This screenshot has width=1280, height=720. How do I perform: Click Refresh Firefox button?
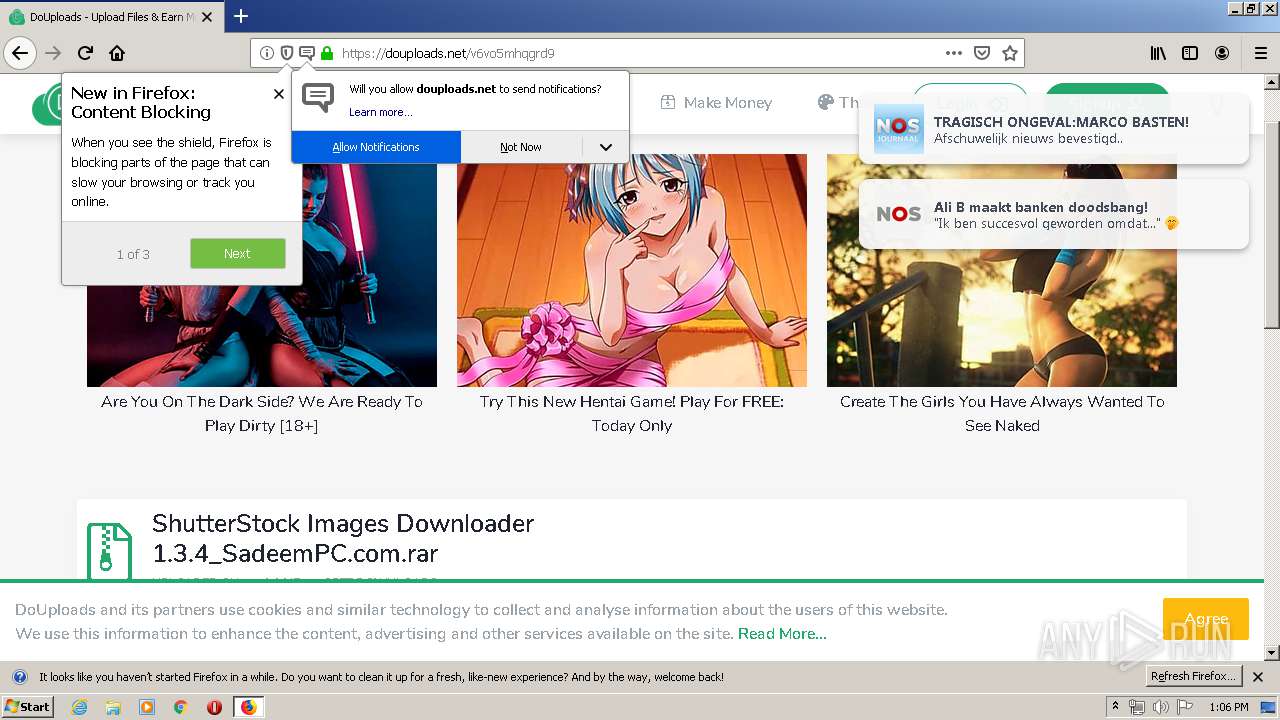[1194, 677]
